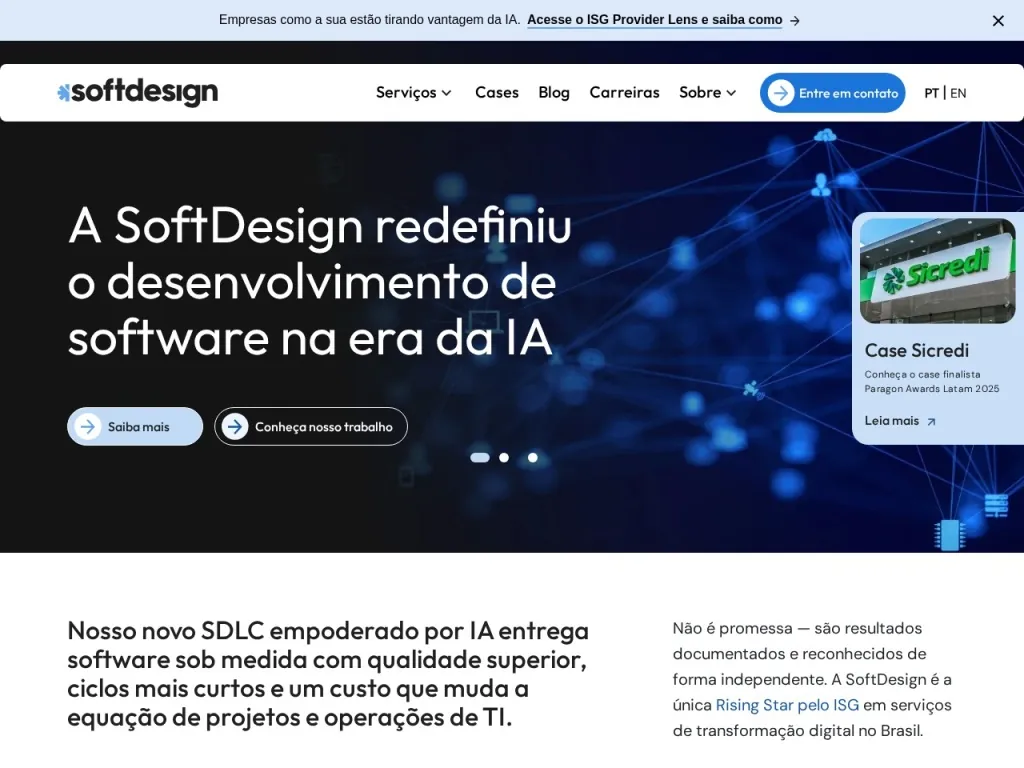Screen dimensions: 1024x768
Task: Click the Entre em contato button
Action: click(832, 93)
